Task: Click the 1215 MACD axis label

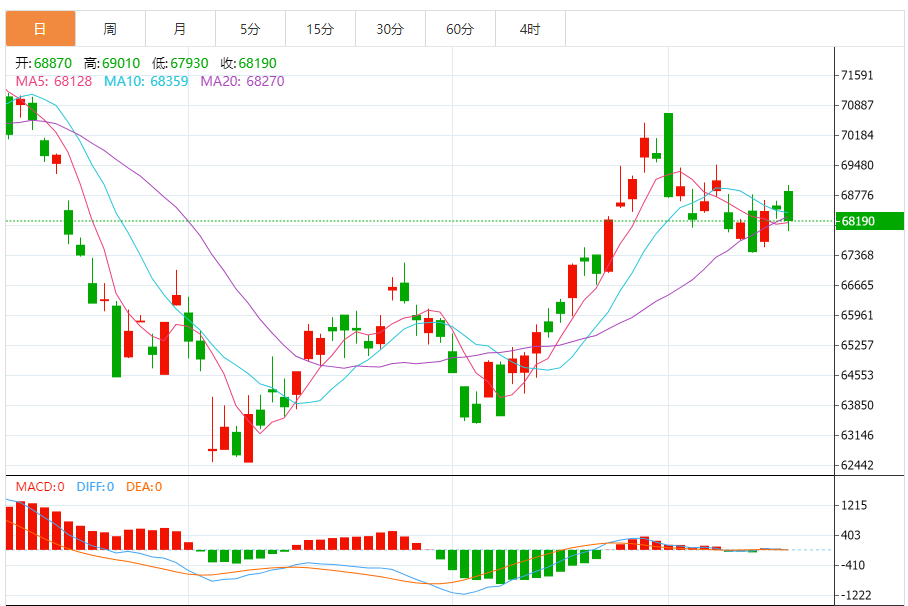Action: point(854,505)
